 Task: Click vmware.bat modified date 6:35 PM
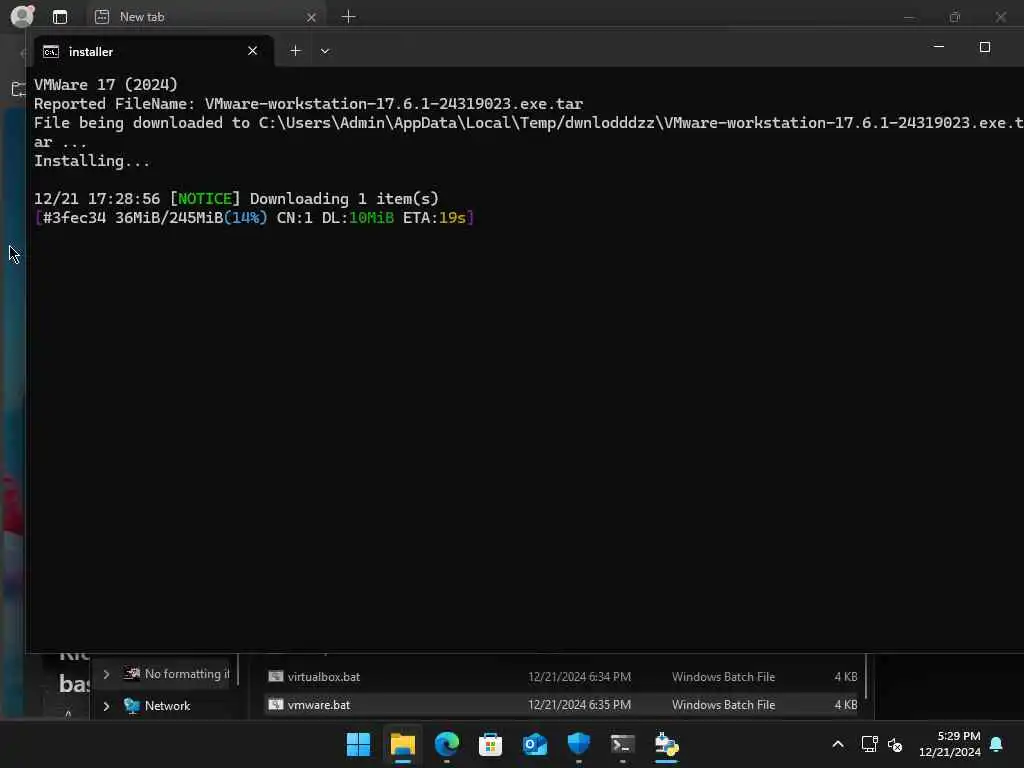pyautogui.click(x=579, y=705)
